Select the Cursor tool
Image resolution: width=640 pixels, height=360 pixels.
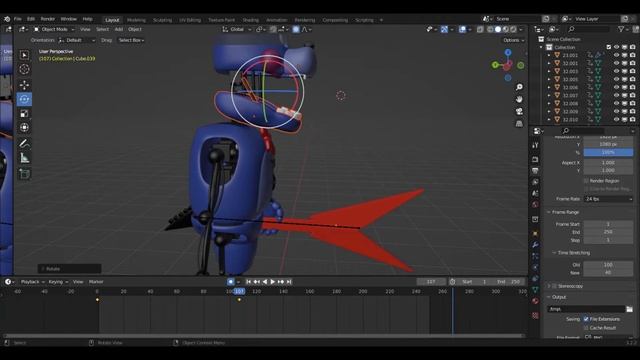24,69
